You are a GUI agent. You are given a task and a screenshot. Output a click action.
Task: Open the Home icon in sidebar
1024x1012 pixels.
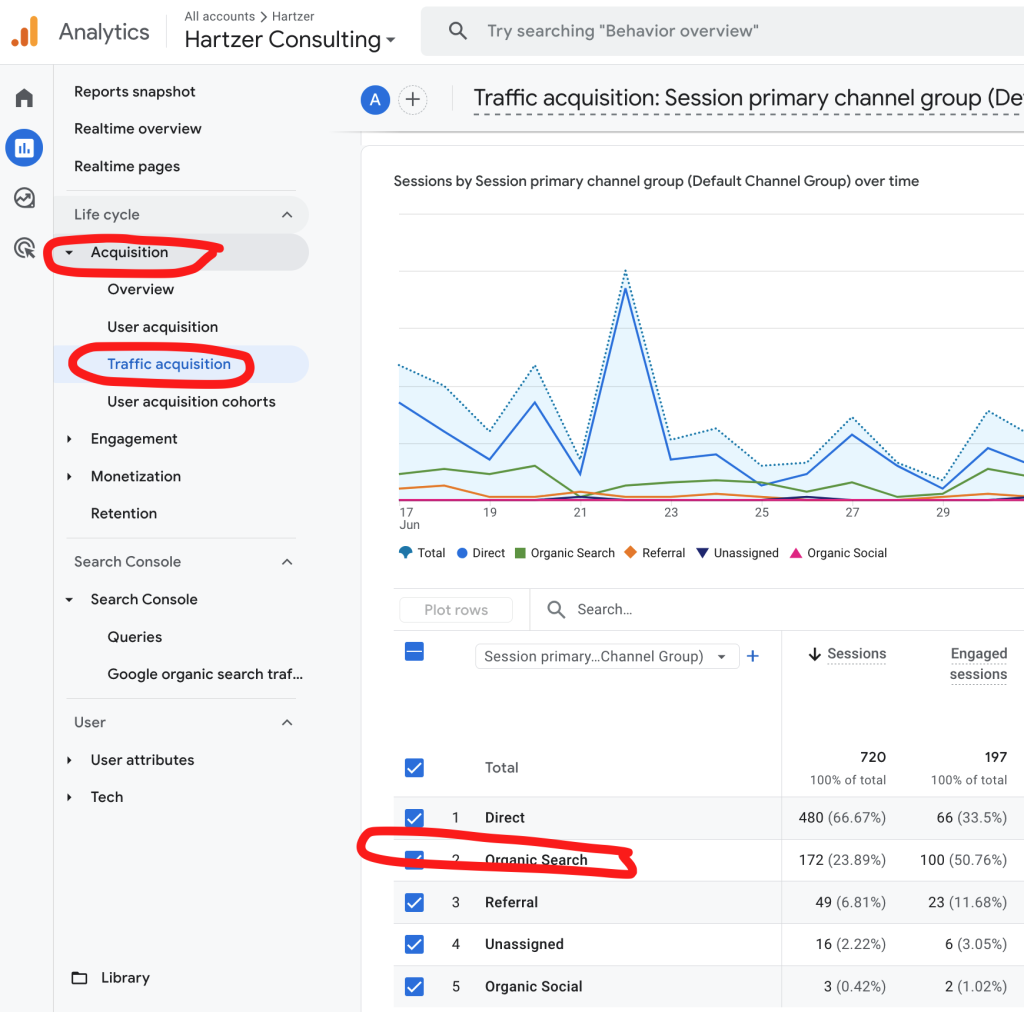(24, 97)
